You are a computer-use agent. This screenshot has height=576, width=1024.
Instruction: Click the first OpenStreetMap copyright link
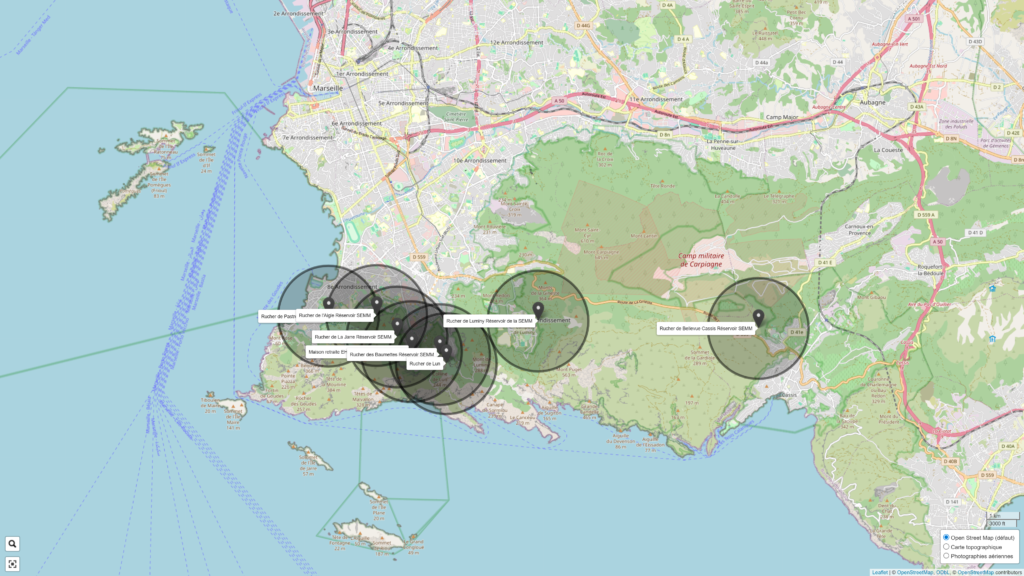coord(914,572)
